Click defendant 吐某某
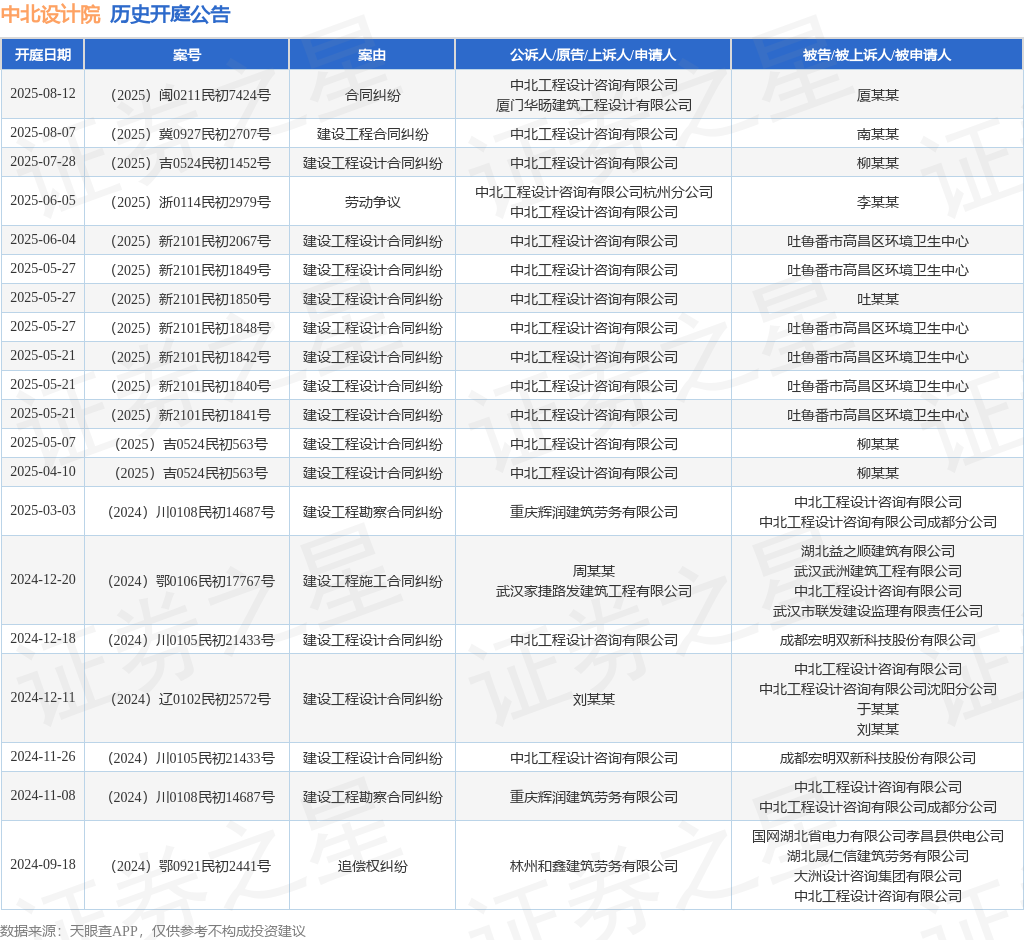The image size is (1024, 940). [x=877, y=299]
